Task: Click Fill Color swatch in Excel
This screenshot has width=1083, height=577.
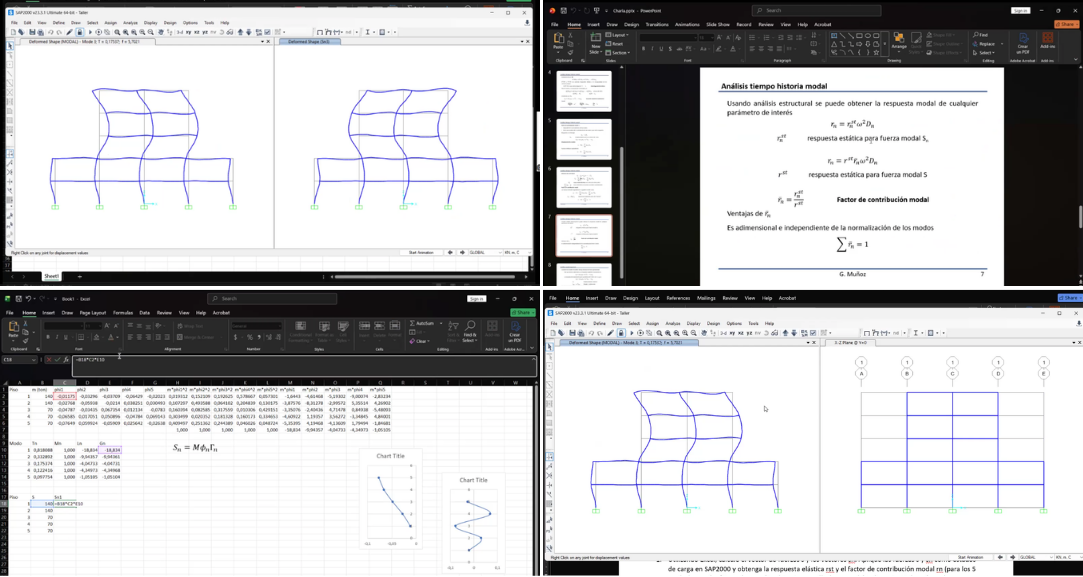Action: pos(97,337)
